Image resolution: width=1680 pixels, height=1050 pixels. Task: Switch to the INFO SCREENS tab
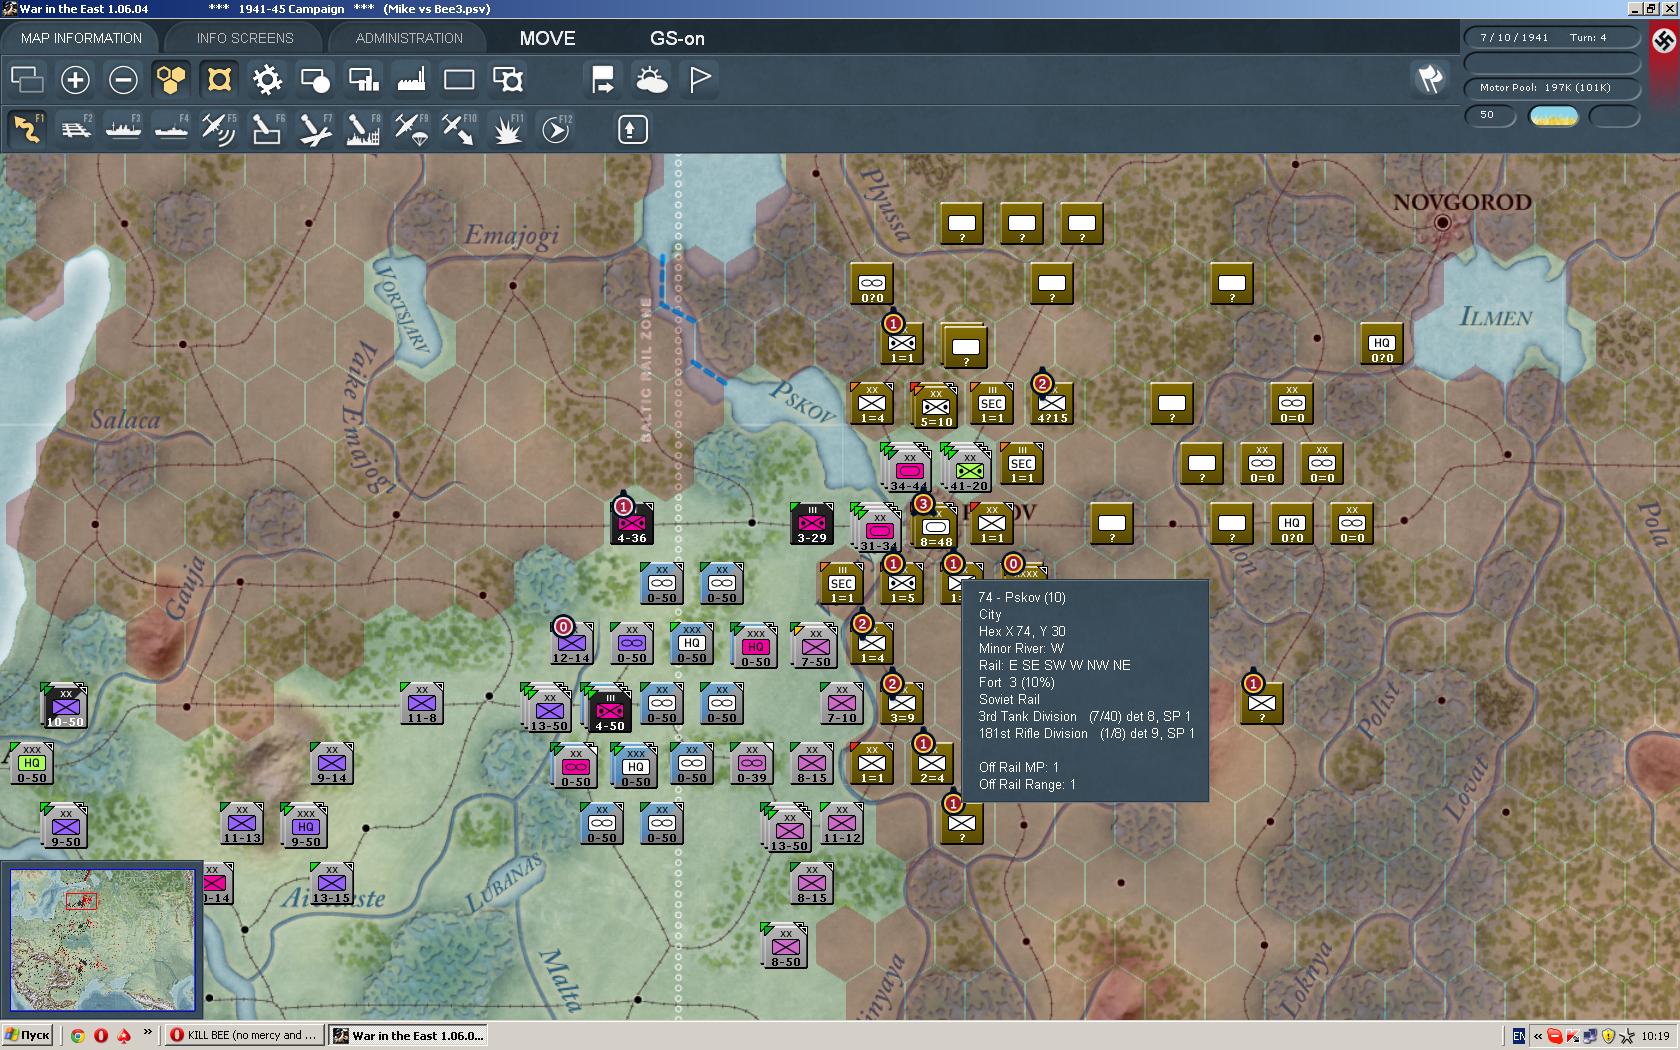click(245, 38)
